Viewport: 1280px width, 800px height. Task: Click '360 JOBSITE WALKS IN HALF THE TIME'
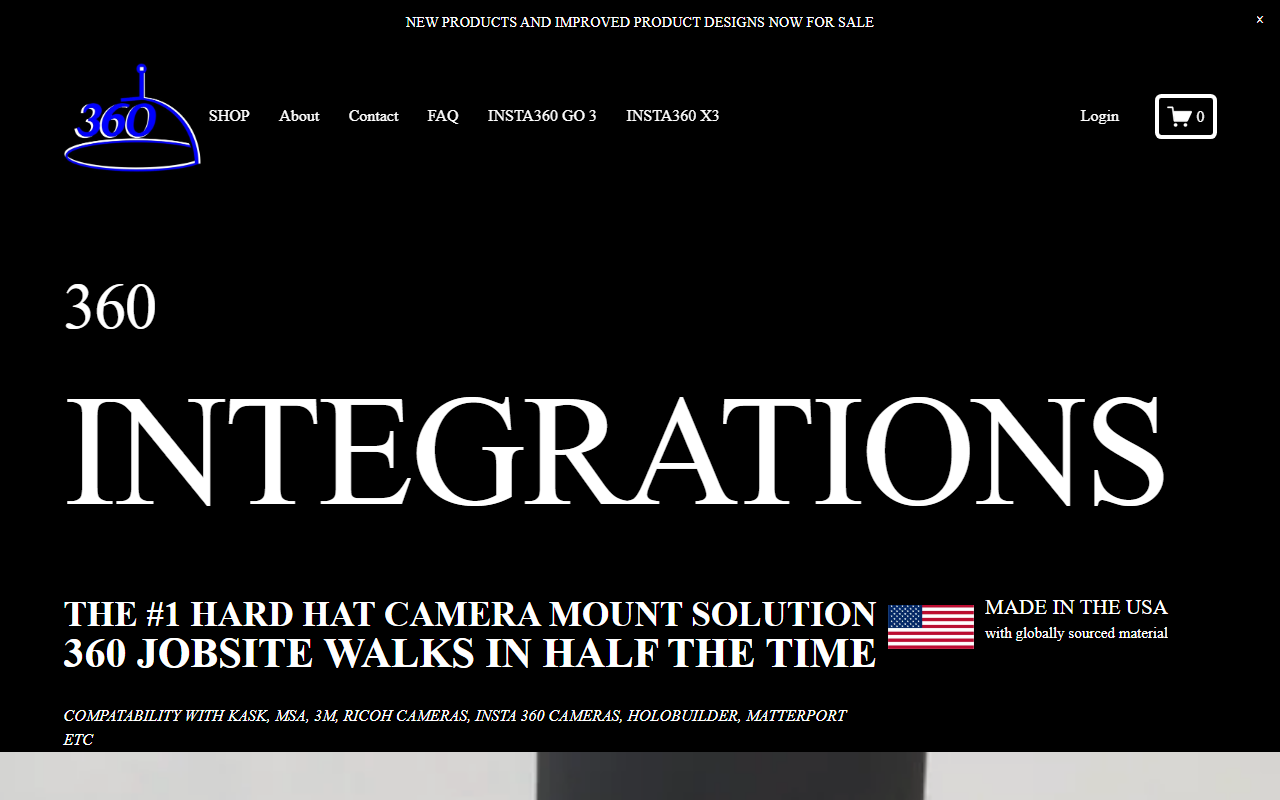pos(470,653)
